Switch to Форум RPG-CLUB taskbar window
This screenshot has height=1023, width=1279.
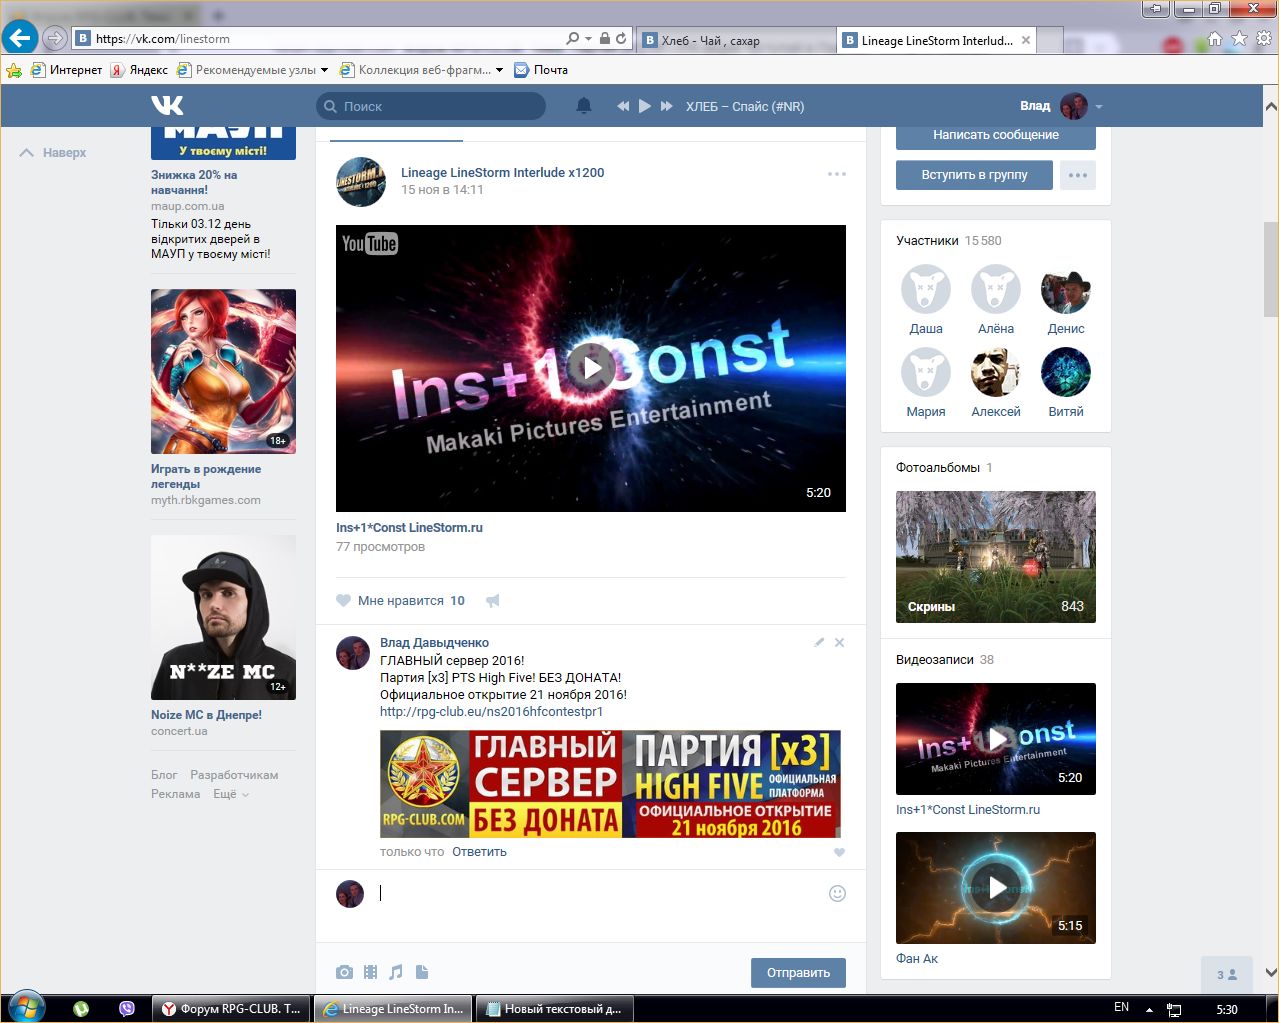(231, 1009)
